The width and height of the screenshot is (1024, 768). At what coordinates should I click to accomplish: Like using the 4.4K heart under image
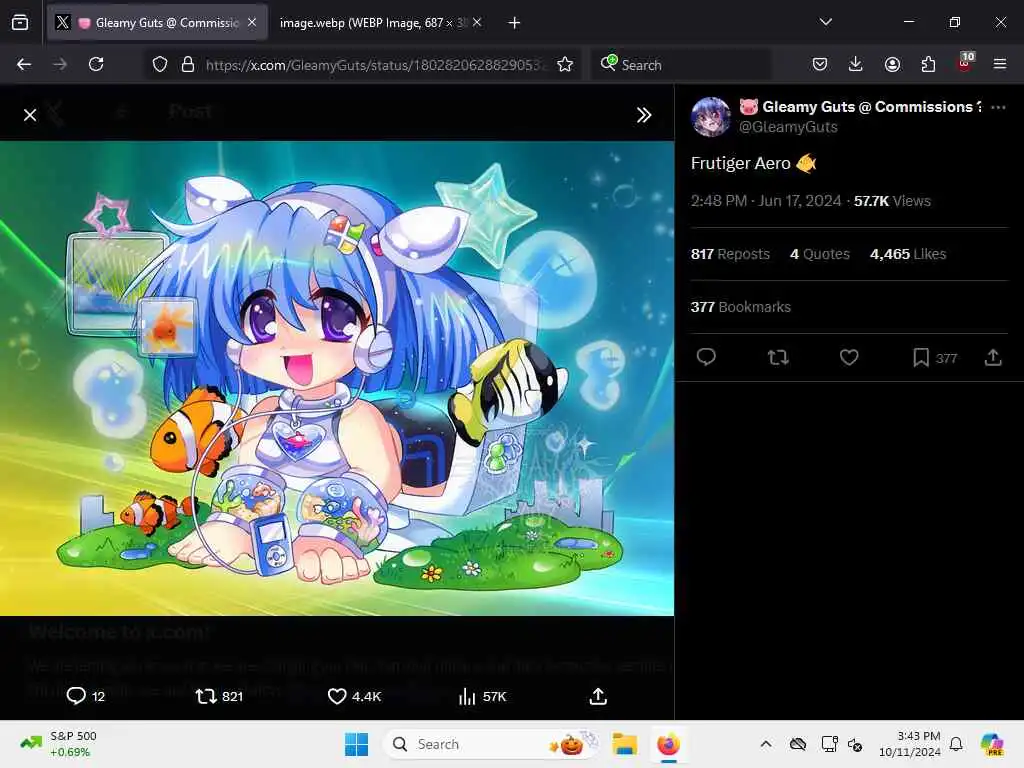coord(354,696)
